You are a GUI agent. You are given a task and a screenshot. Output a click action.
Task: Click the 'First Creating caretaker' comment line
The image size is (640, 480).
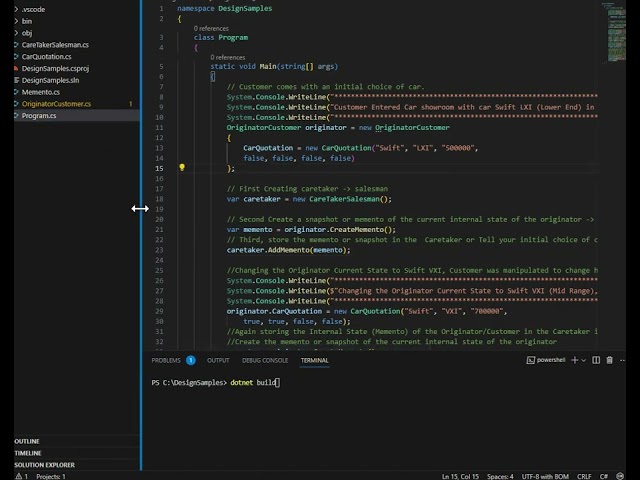point(307,189)
